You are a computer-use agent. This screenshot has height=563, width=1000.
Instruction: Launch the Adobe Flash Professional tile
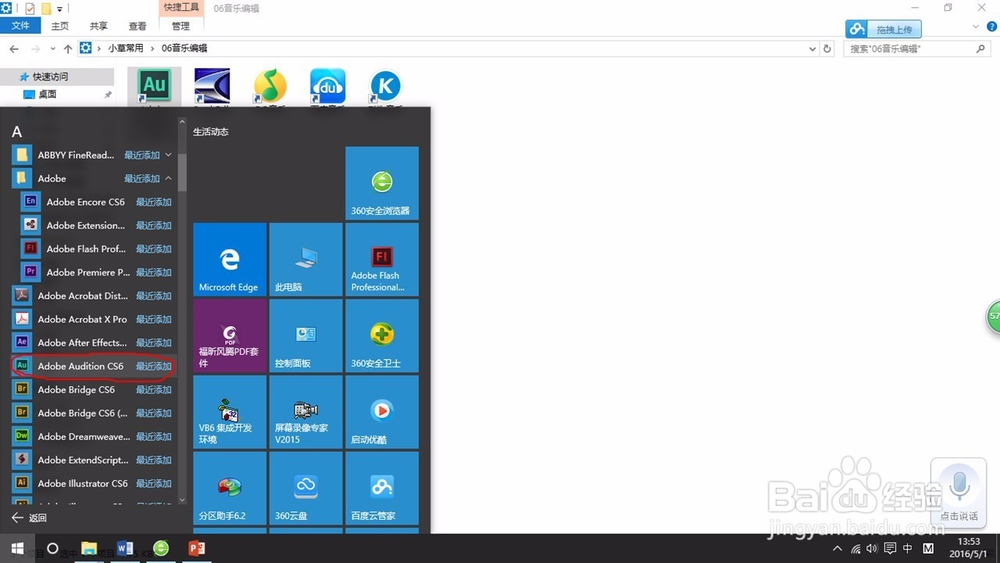[382, 260]
